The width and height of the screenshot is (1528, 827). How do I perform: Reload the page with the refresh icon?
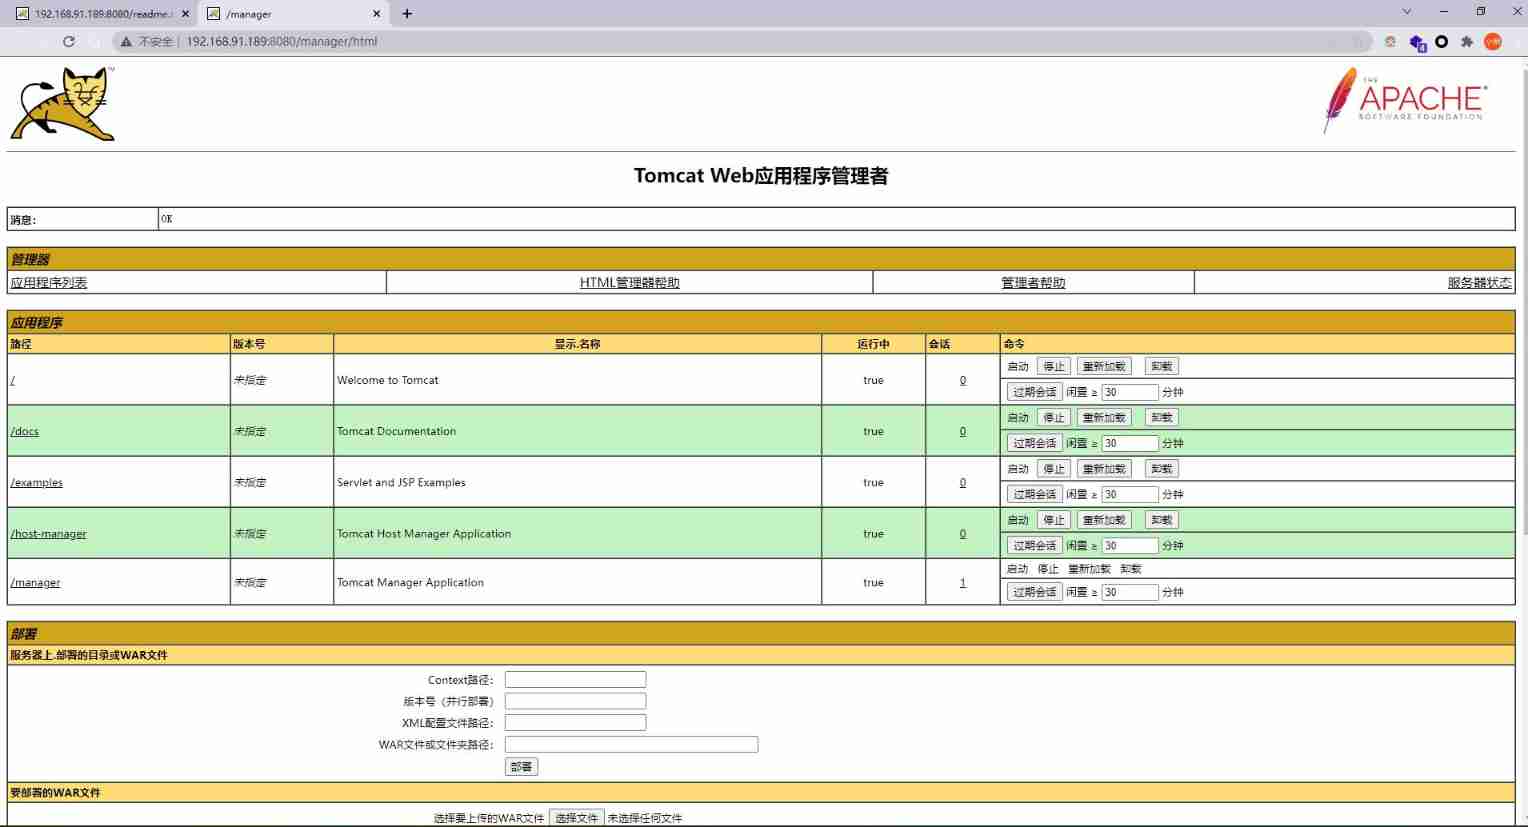[x=69, y=42]
